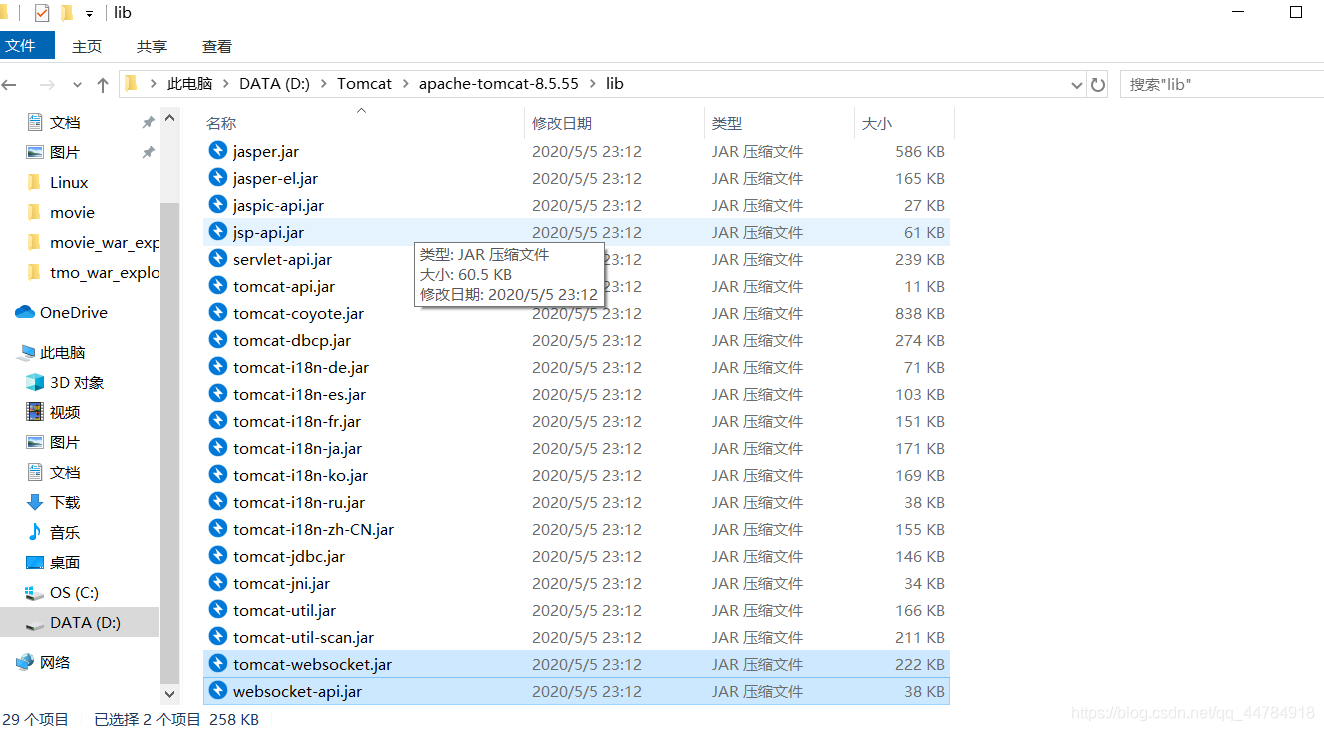Expand chevron after apache-tomcat-8.5.55 in address bar

(593, 84)
